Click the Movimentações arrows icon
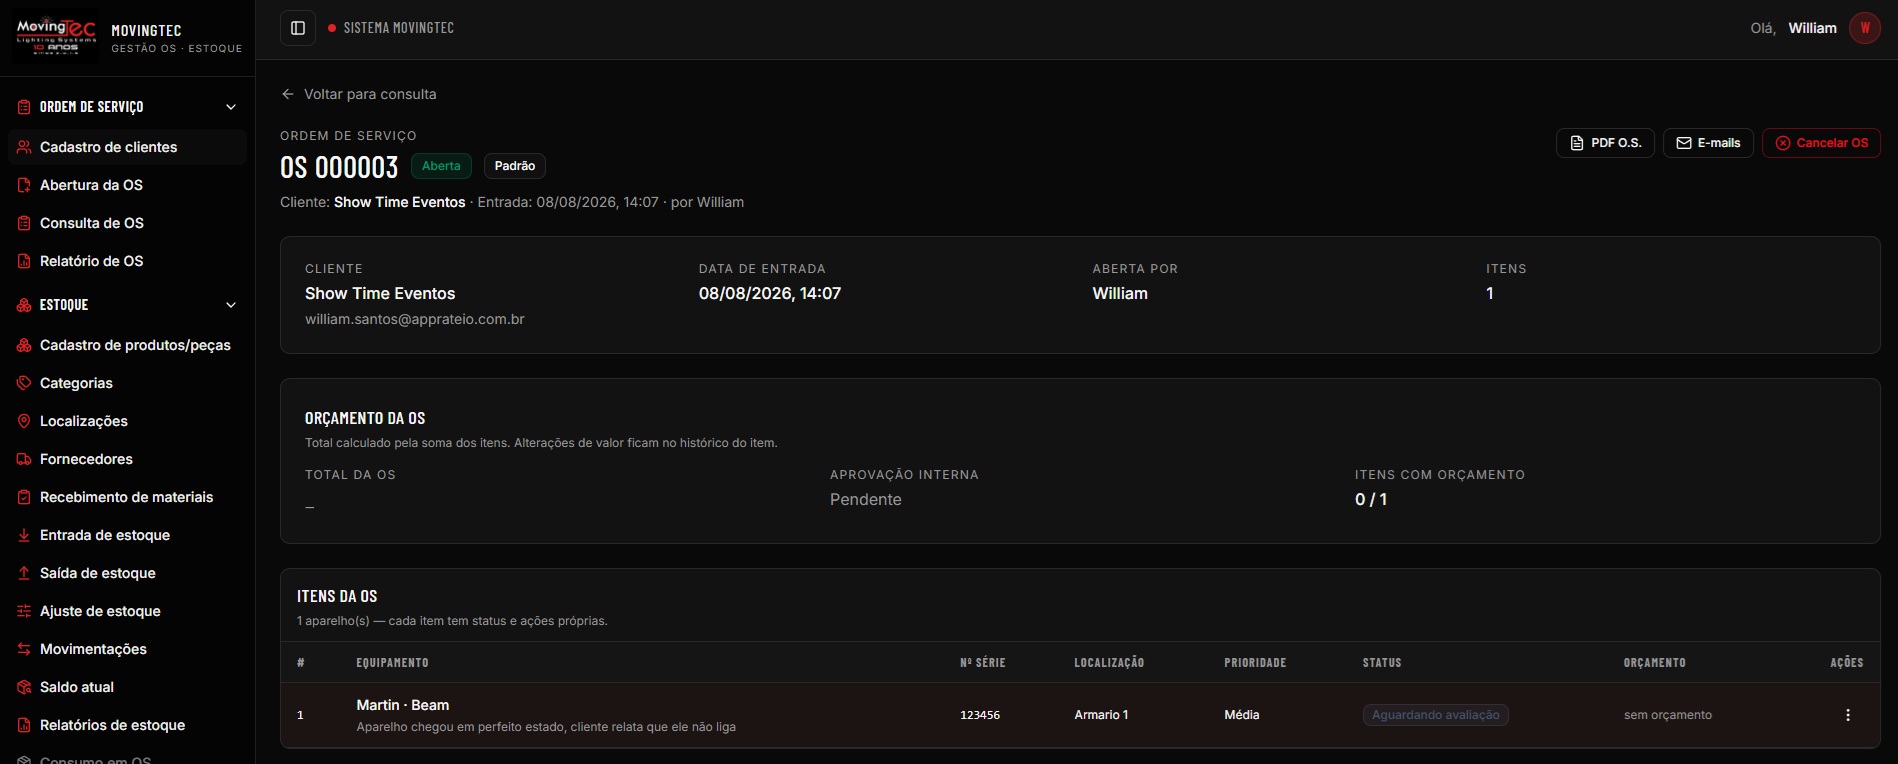Image resolution: width=1898 pixels, height=764 pixels. click(24, 649)
